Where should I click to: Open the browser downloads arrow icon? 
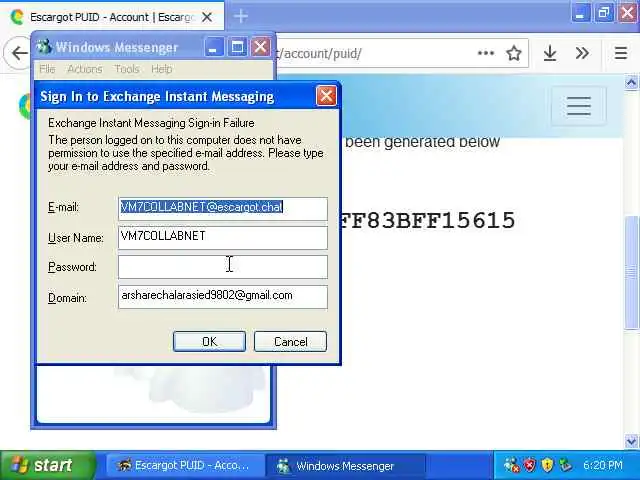pos(550,53)
